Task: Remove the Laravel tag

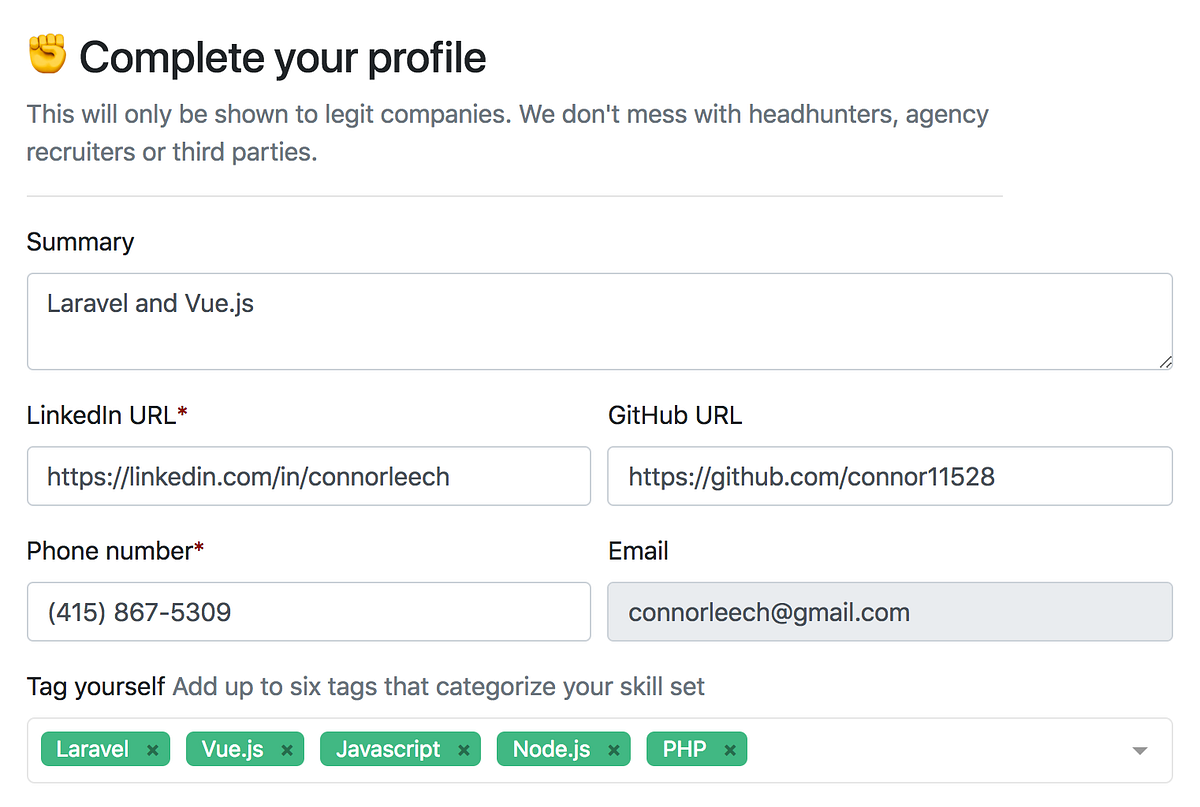Action: click(x=152, y=748)
